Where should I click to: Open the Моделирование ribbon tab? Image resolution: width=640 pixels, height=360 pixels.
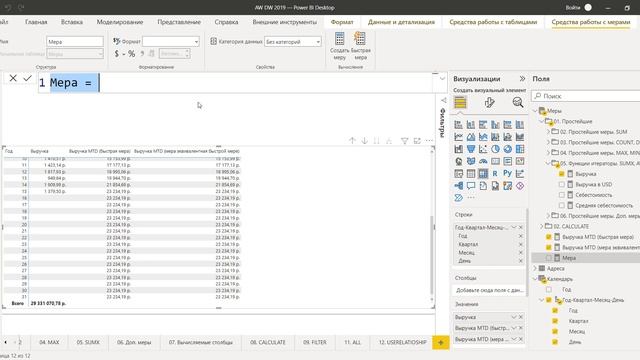tap(120, 22)
